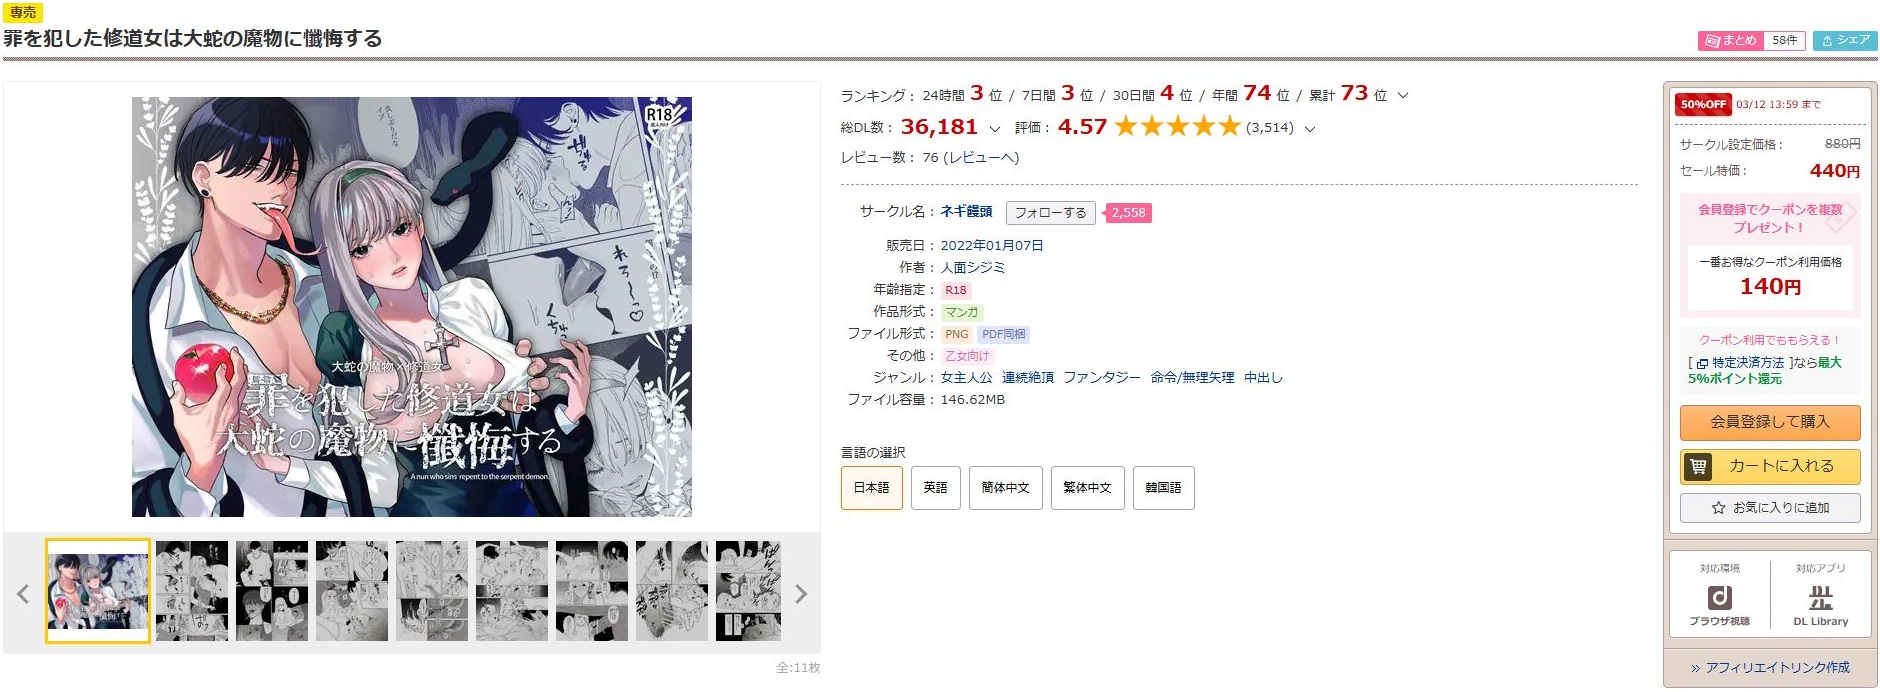Click the 50%OFF red sale badge
Screen dimensions: 1880x692
point(1702,104)
